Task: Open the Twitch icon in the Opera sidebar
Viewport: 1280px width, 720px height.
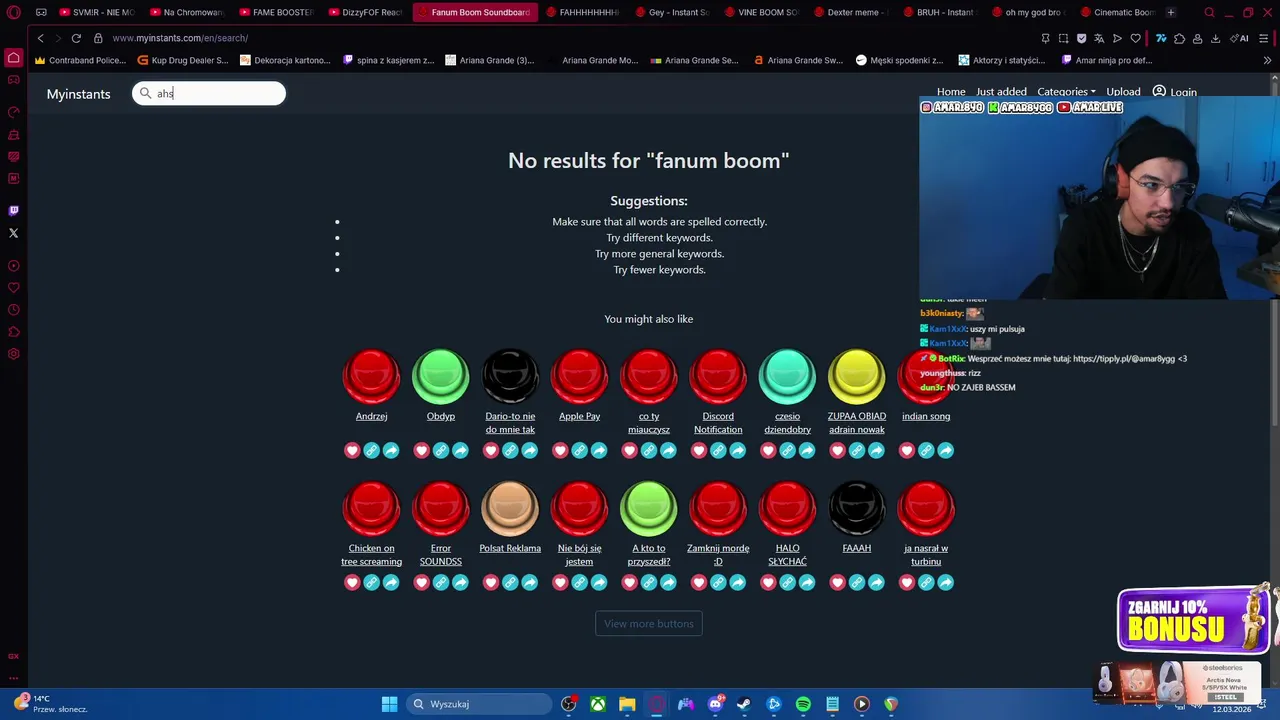Action: (13, 211)
